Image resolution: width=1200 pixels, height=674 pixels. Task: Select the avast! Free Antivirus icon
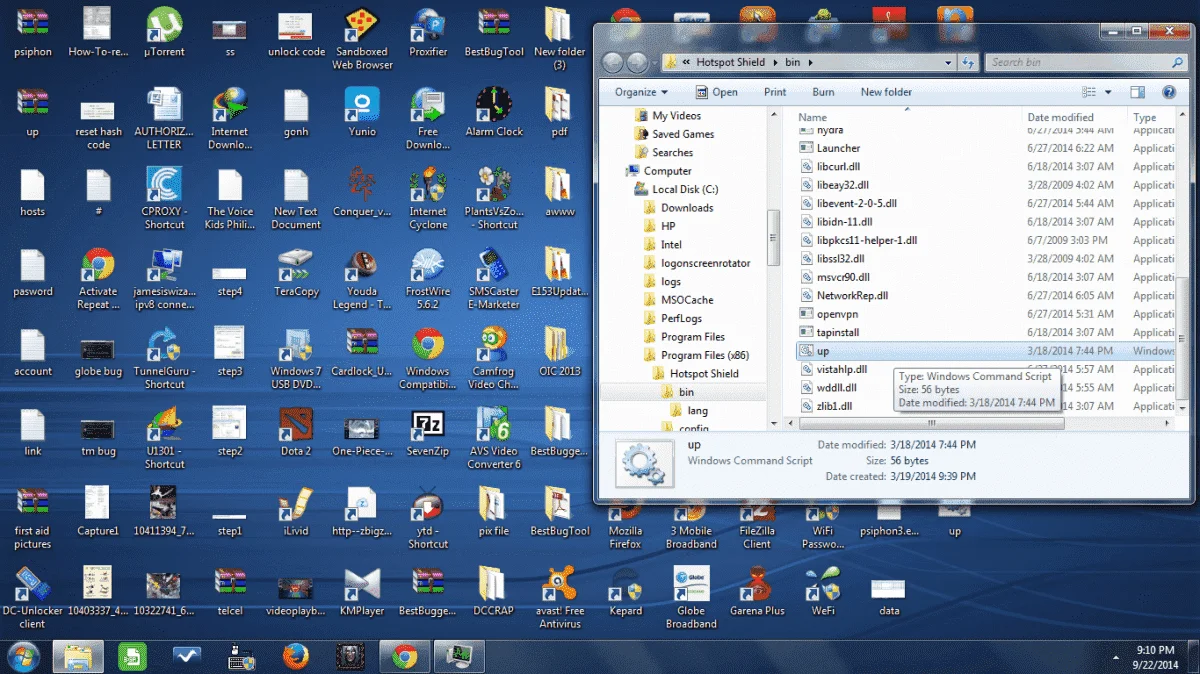point(560,597)
